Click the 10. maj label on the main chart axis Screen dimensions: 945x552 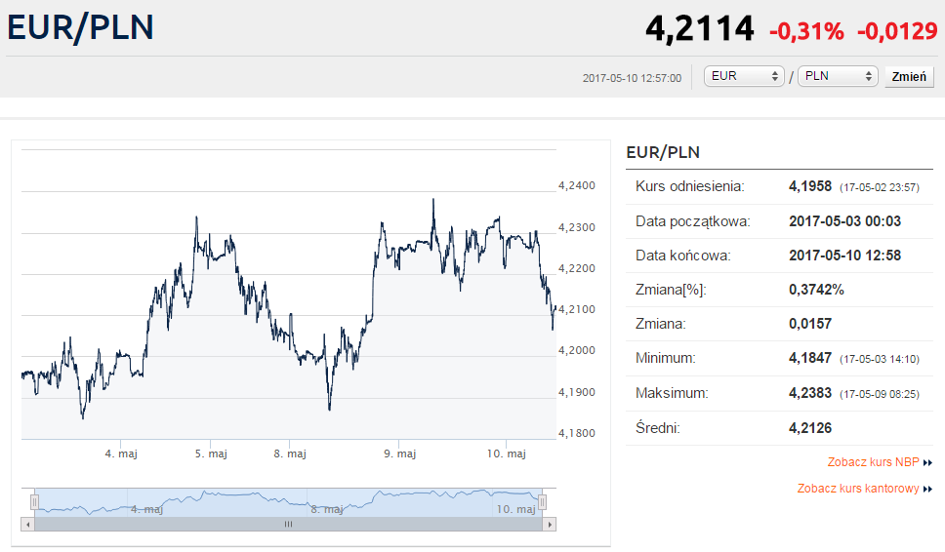(506, 454)
